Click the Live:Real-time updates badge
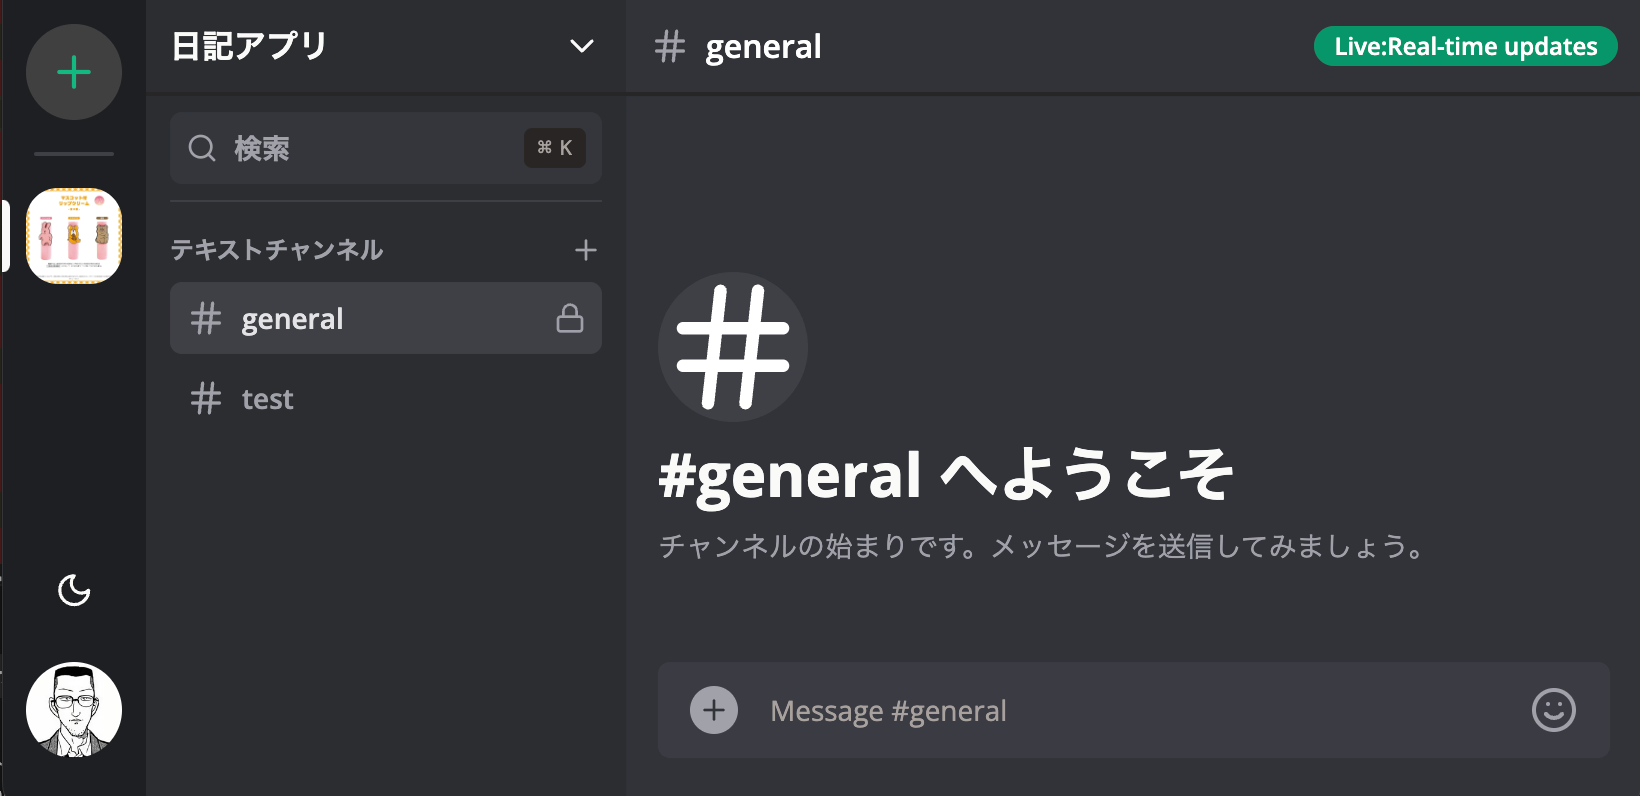The image size is (1640, 796). pyautogui.click(x=1465, y=47)
